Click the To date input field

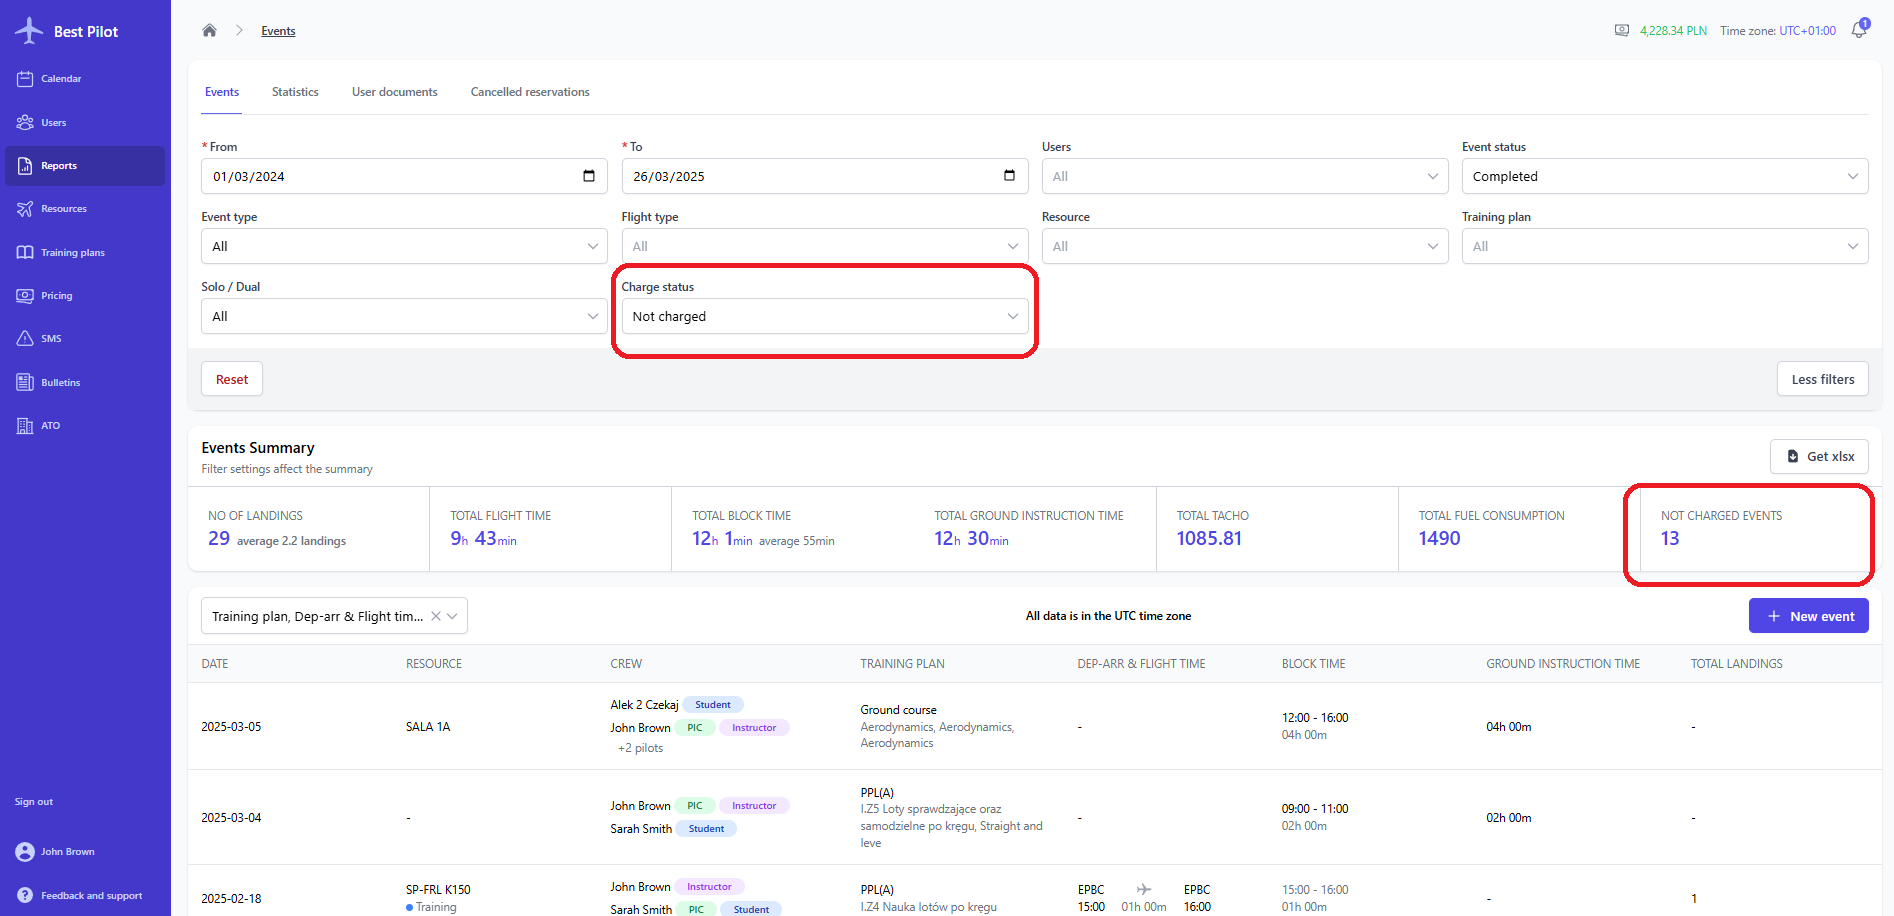[x=825, y=176]
